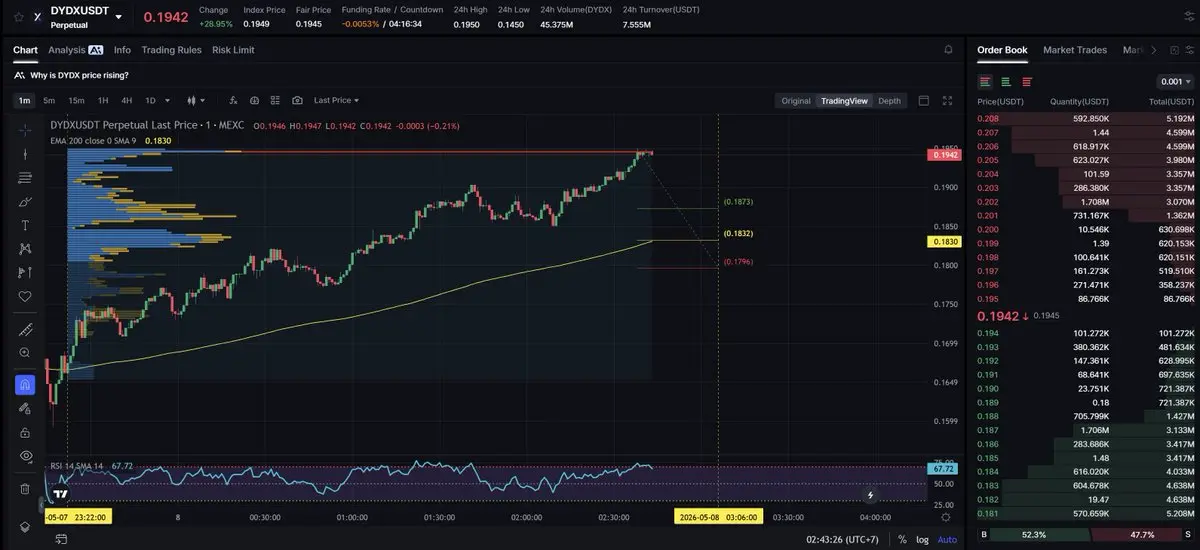Open the Last Price dropdown
The image size is (1200, 550).
(x=336, y=100)
